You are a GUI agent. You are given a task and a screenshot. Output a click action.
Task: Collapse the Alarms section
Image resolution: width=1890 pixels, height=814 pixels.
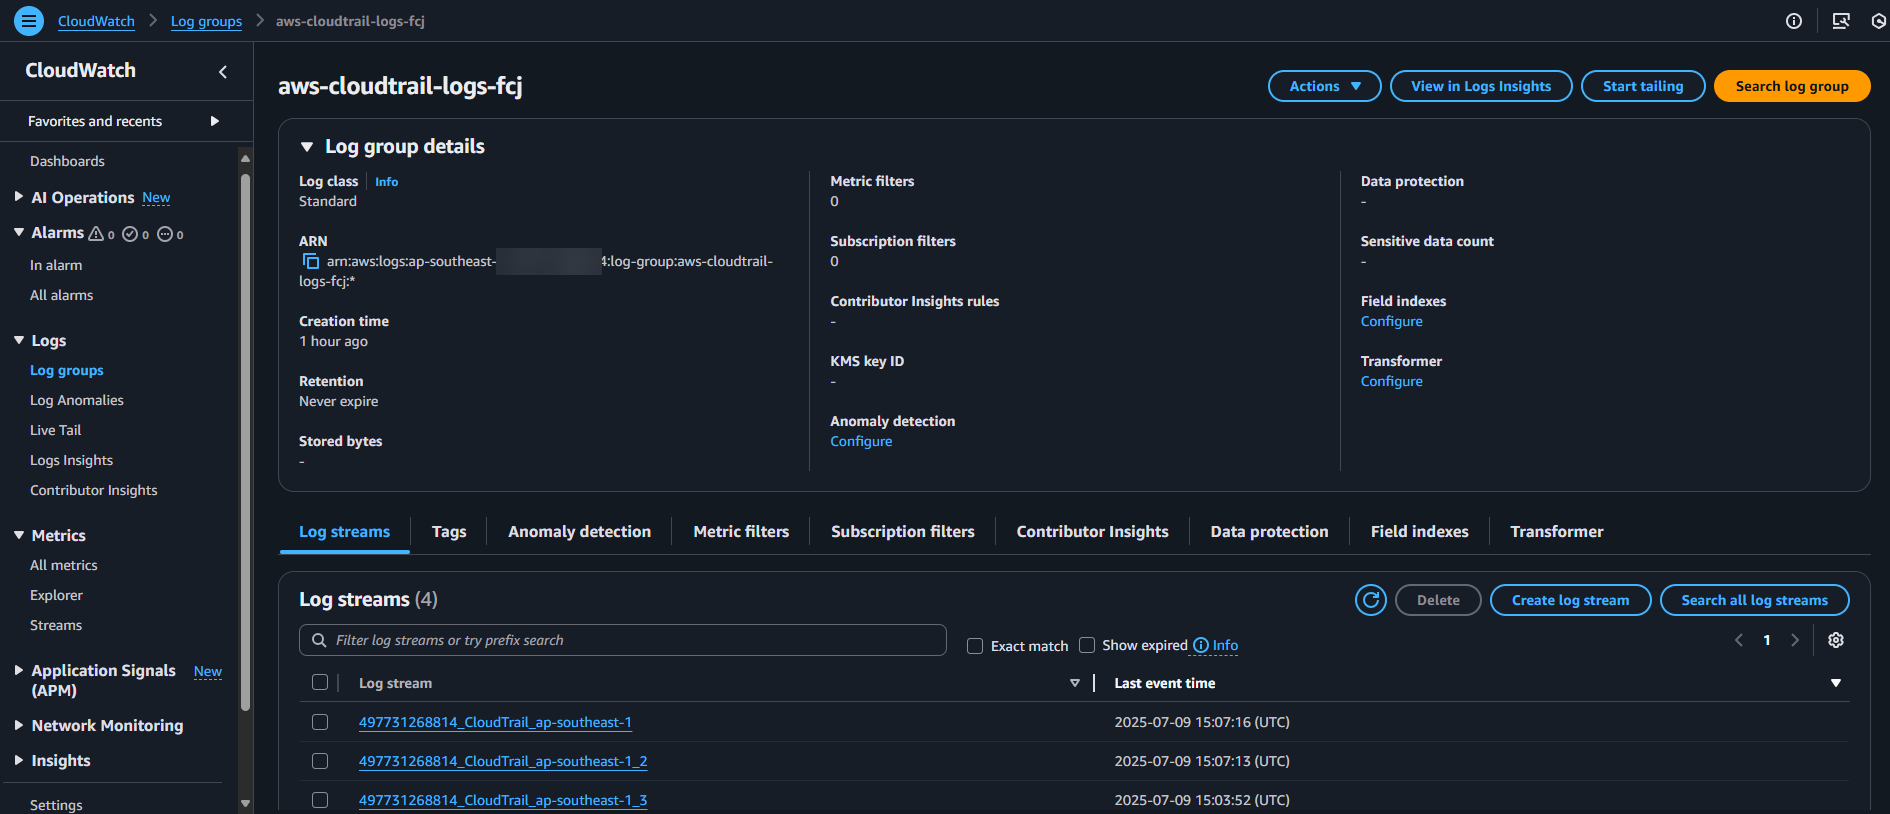(19, 232)
